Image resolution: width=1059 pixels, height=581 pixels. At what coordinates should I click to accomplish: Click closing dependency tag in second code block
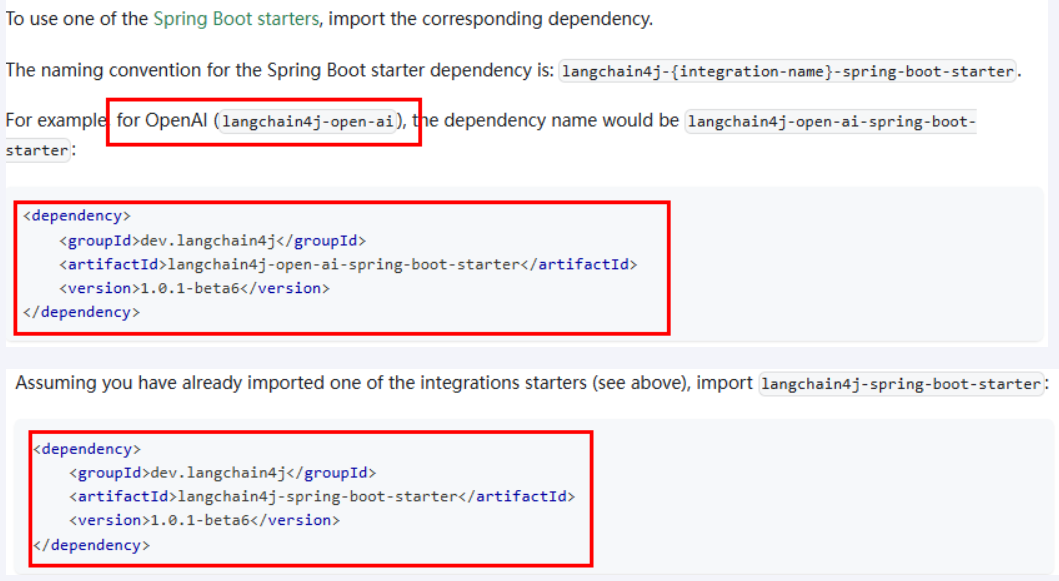coord(91,546)
